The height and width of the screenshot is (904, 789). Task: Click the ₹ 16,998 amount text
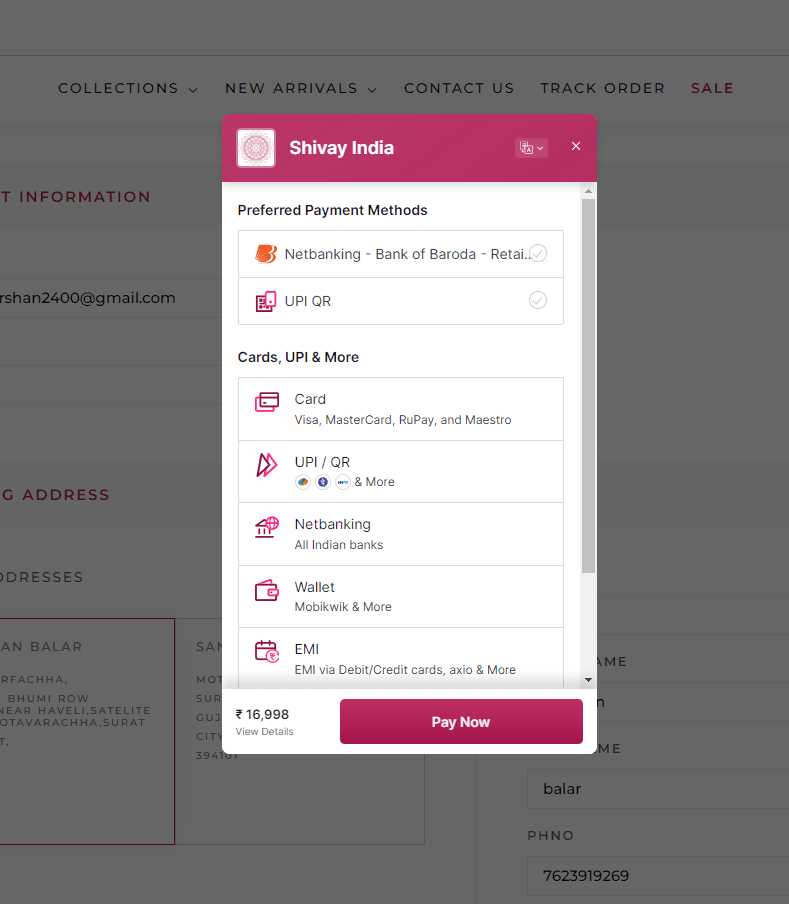click(262, 715)
